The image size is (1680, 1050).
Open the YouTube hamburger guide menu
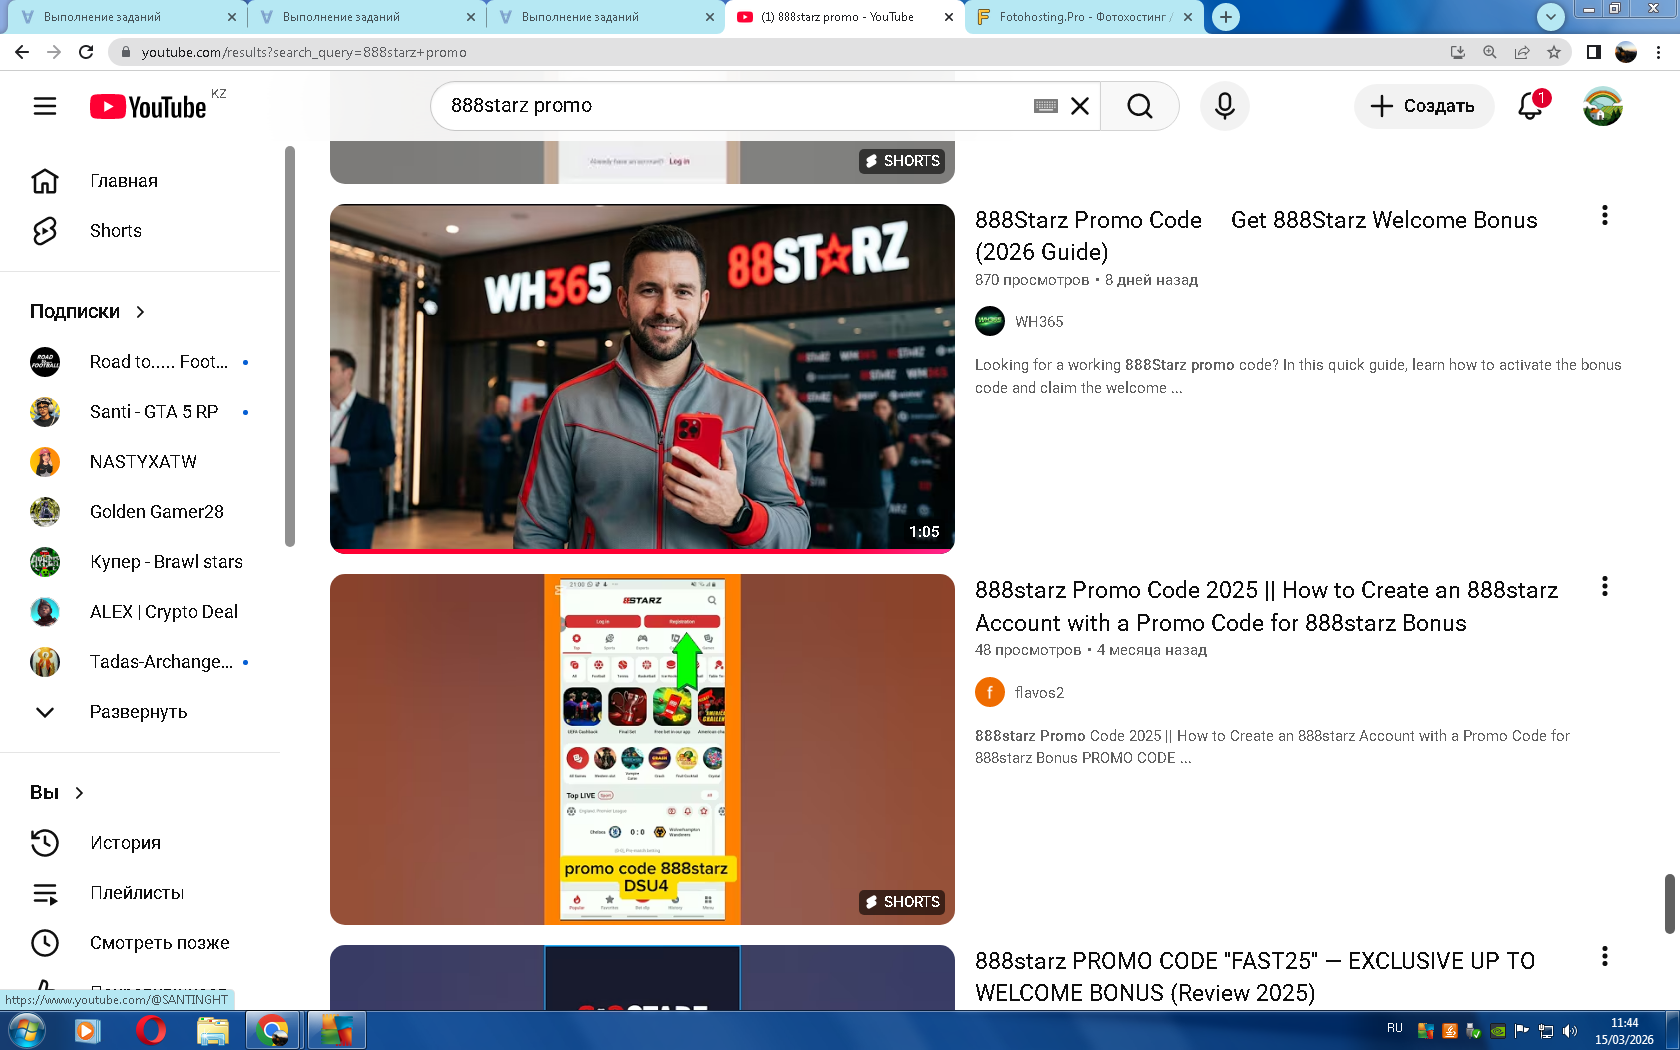coord(45,106)
